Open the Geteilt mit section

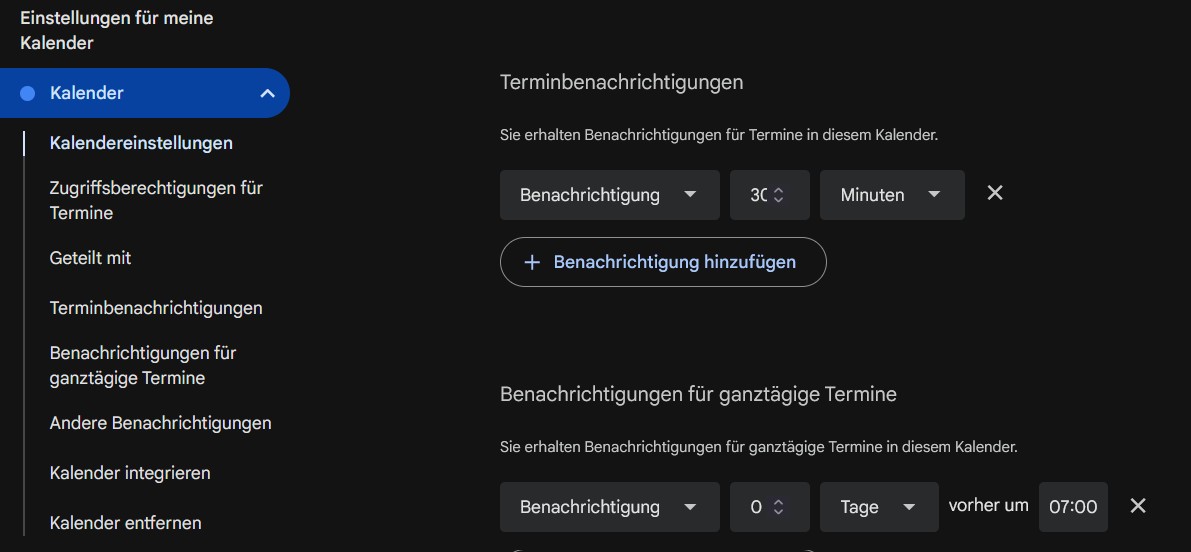[x=90, y=258]
